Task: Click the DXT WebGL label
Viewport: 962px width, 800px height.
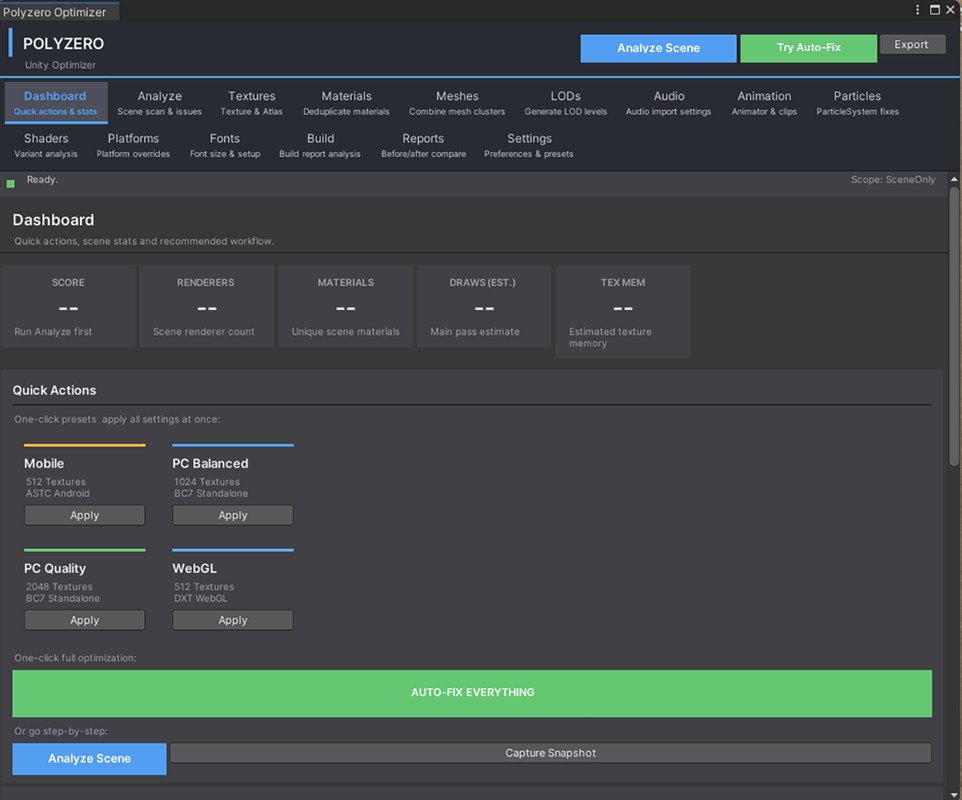Action: click(x=201, y=598)
